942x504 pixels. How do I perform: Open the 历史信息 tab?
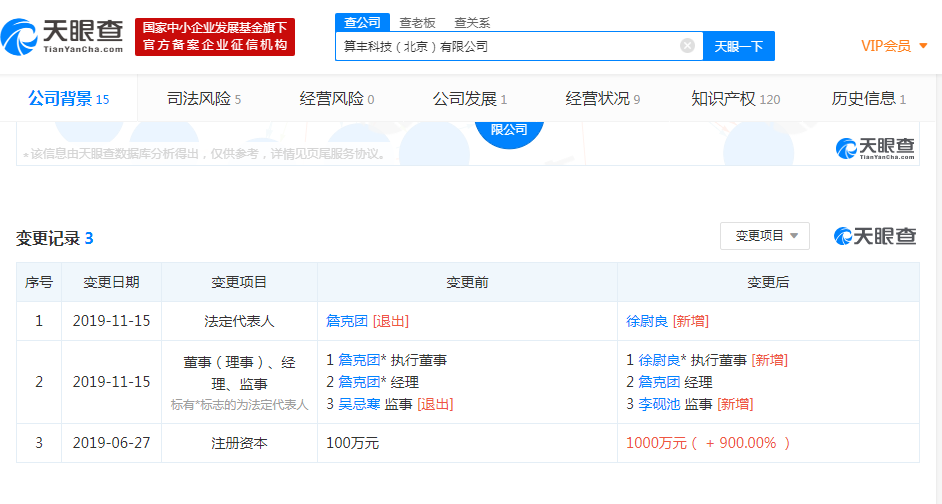[869, 99]
